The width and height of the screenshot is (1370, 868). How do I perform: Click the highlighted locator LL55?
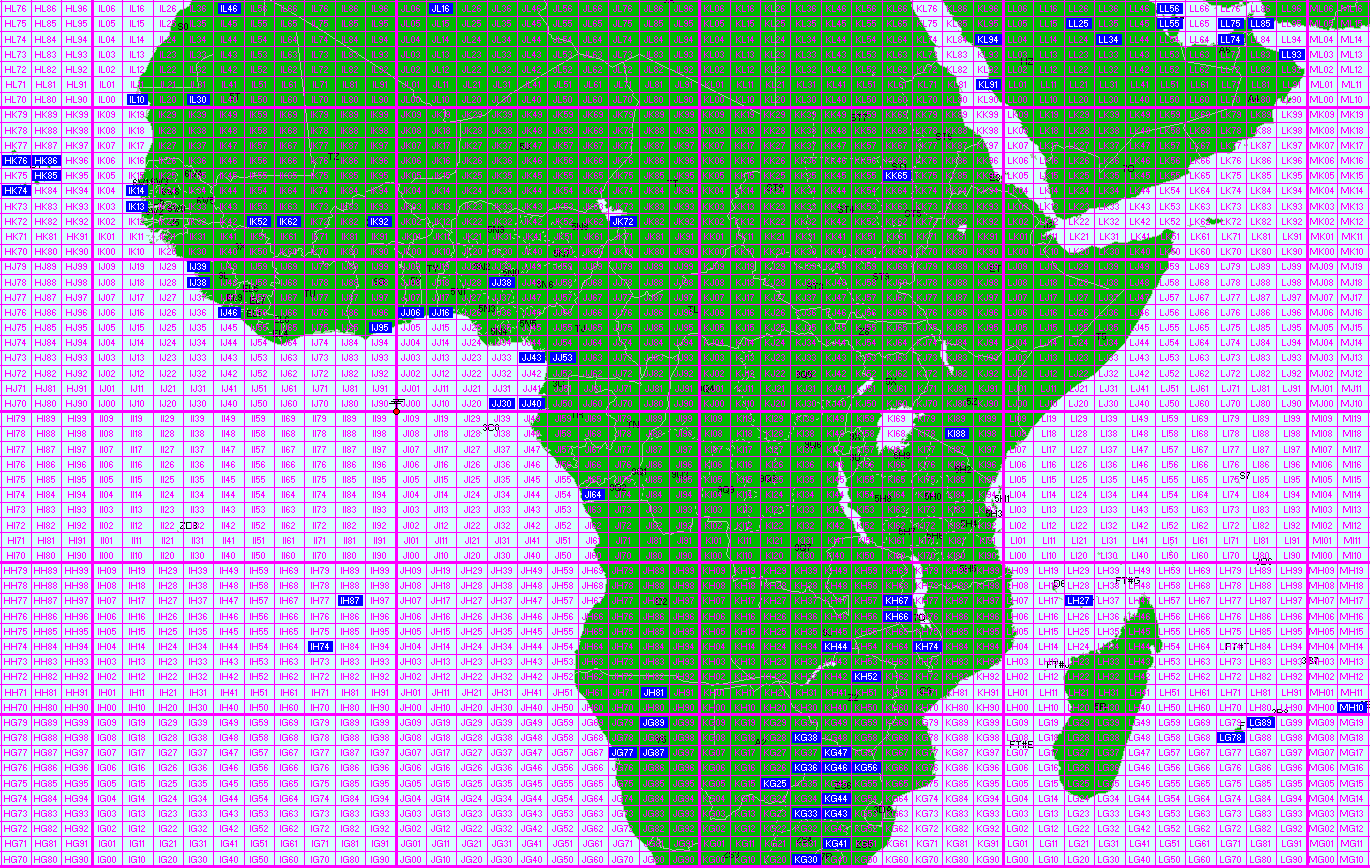[1169, 23]
